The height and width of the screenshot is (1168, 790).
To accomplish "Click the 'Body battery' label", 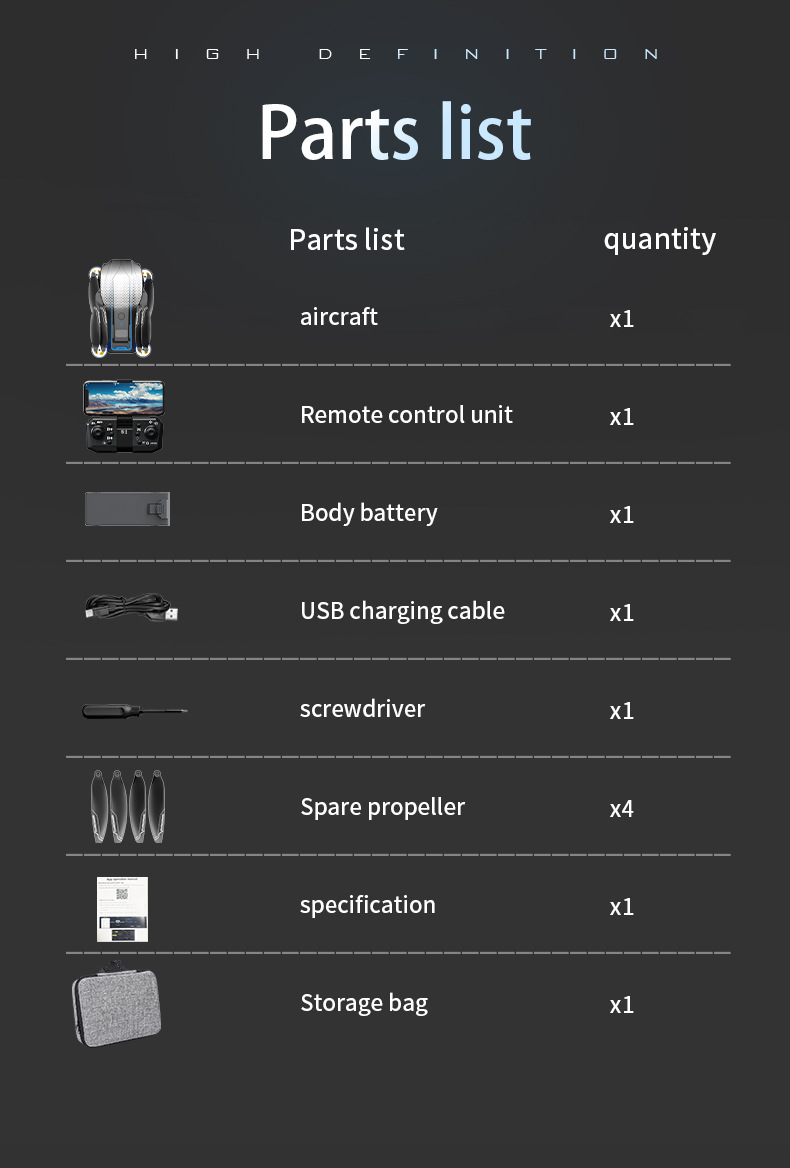I will (369, 513).
